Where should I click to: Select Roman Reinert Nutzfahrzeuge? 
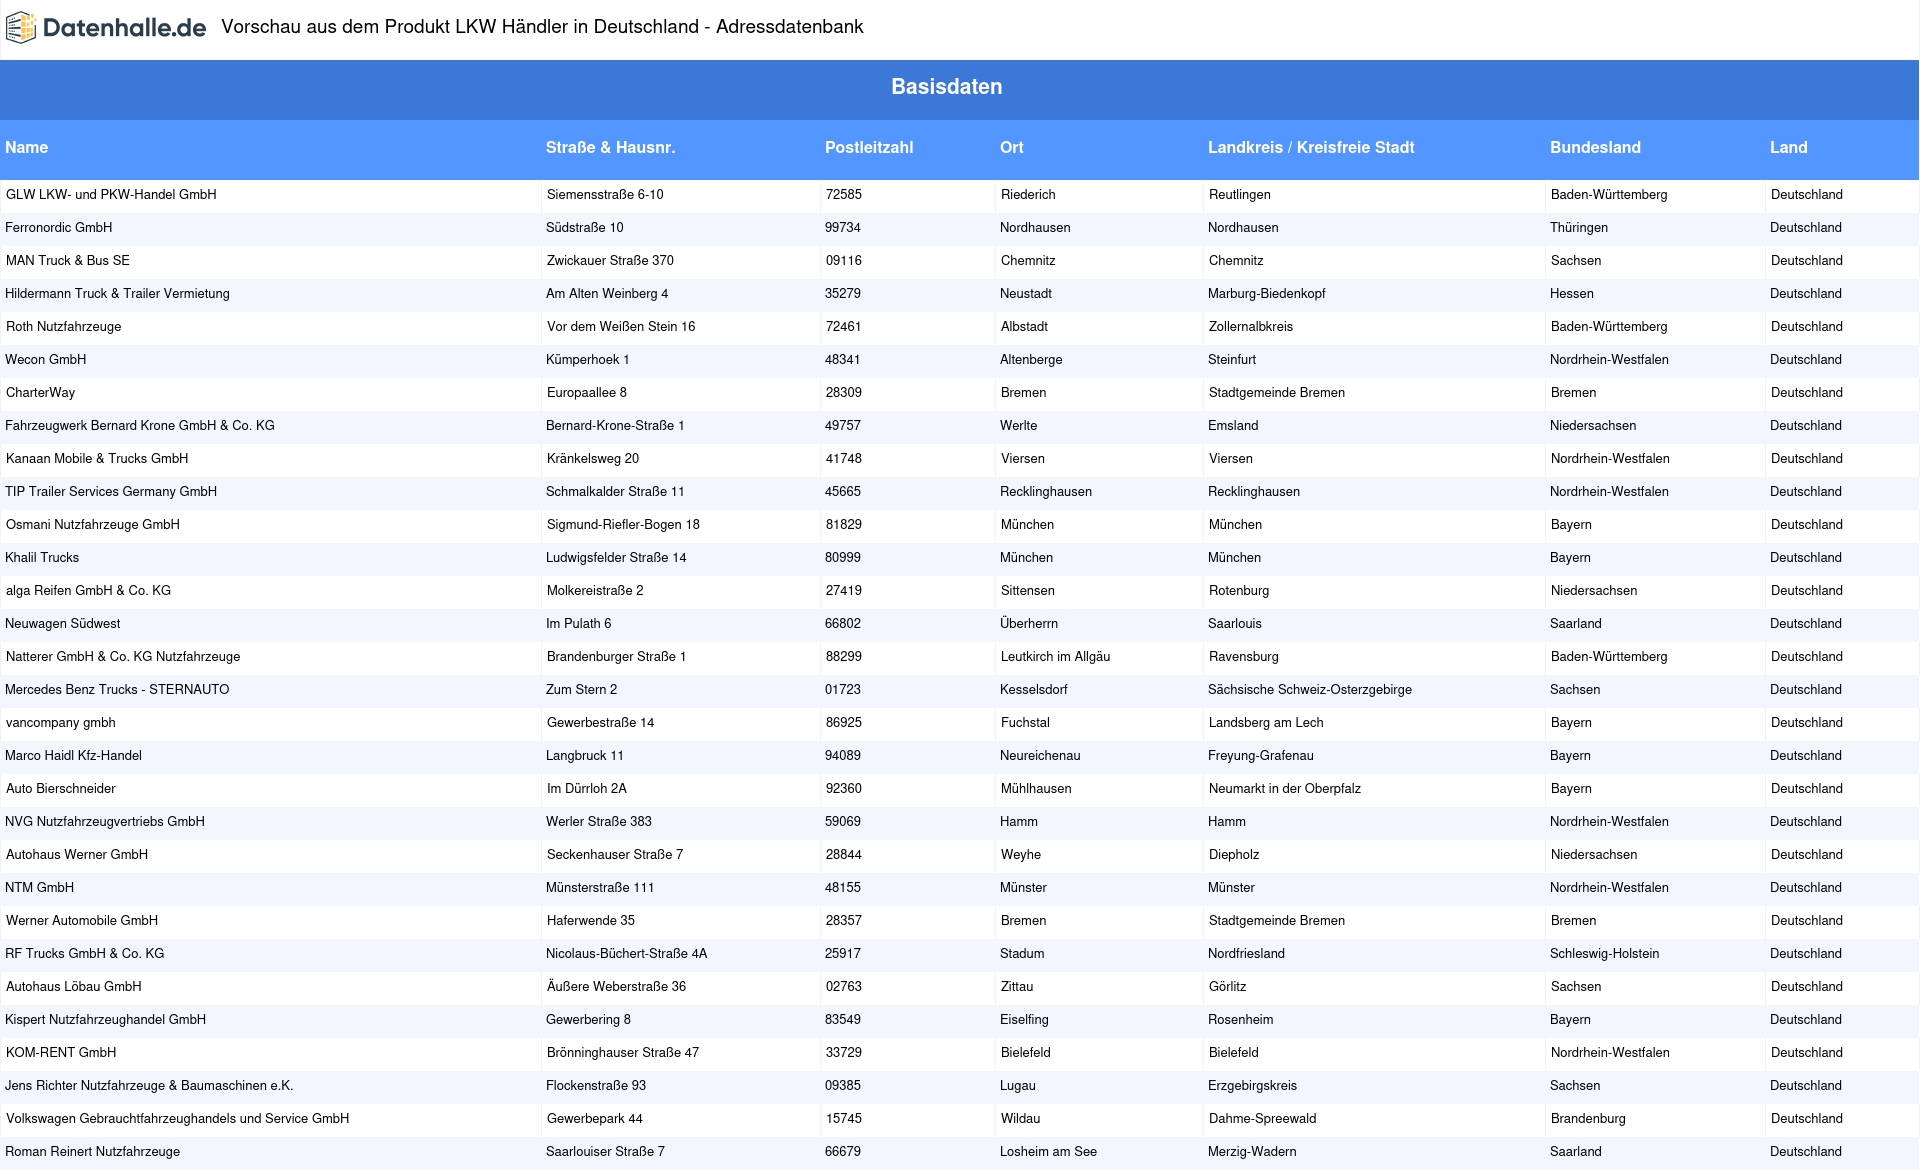pos(93,1152)
